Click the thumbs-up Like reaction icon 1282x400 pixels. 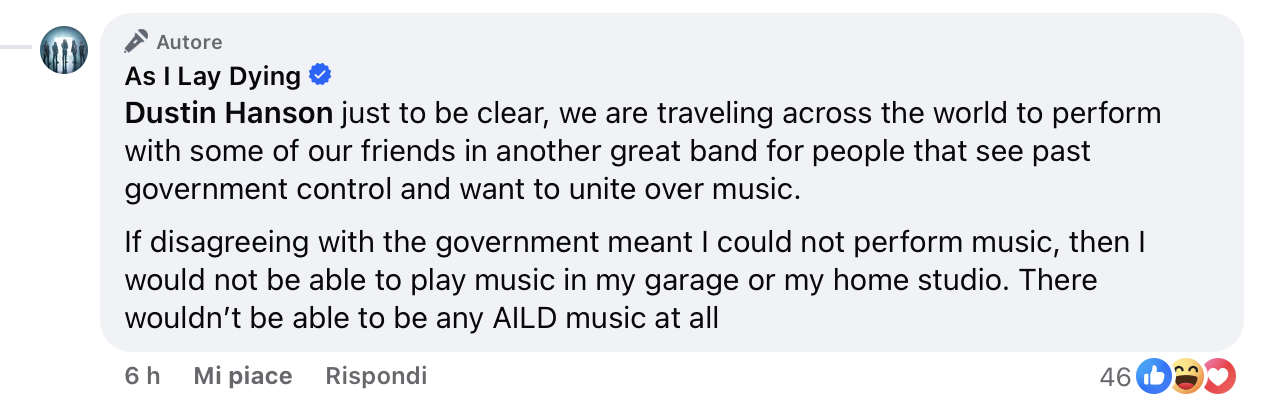(x=1154, y=376)
